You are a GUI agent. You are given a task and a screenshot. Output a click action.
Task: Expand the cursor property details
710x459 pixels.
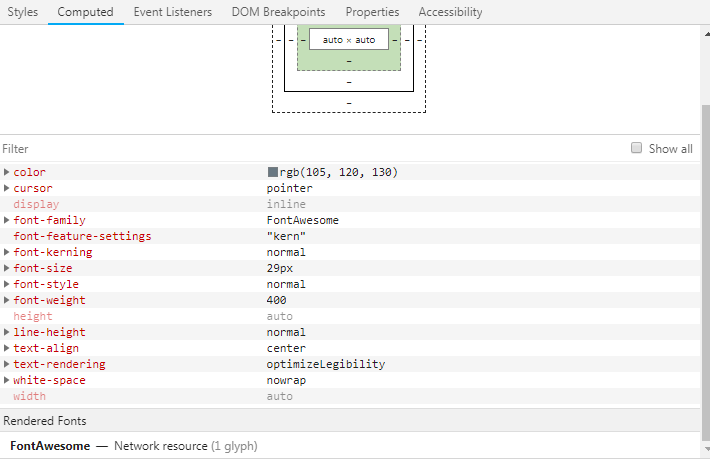[x=7, y=188]
